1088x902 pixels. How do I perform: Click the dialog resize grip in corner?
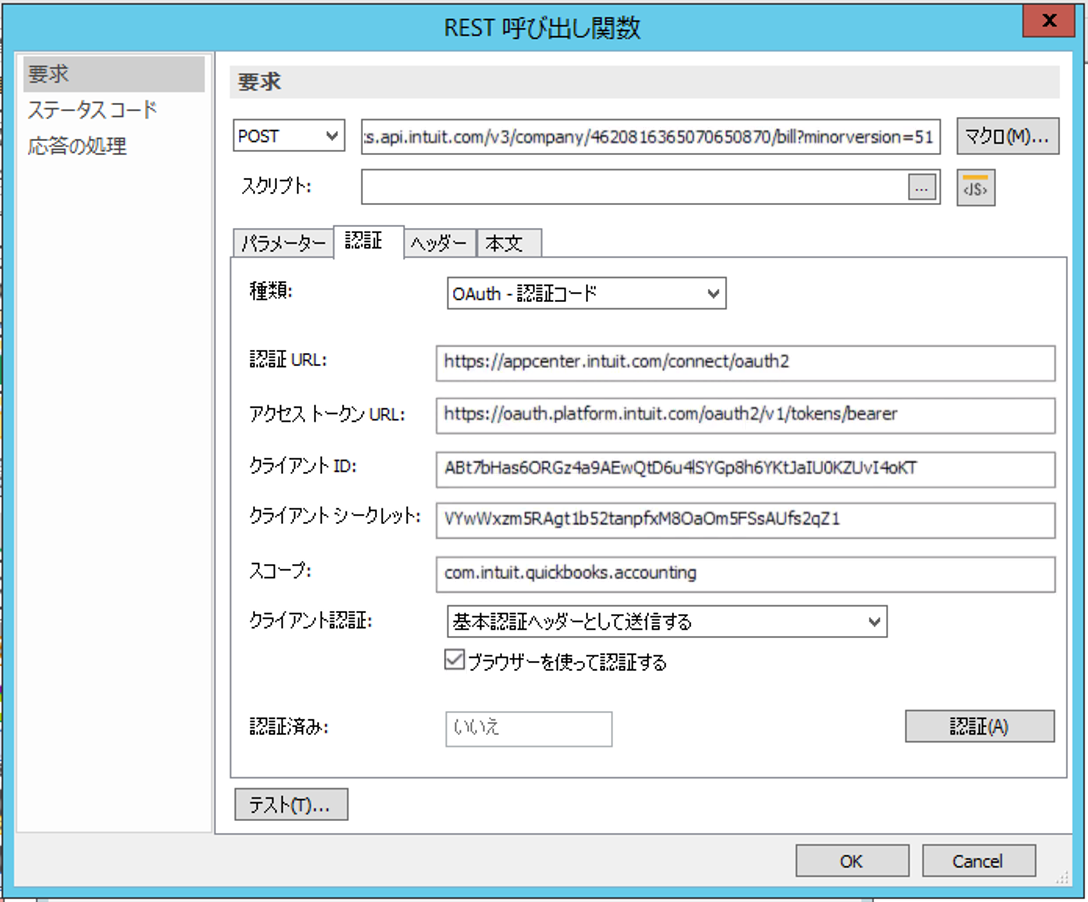(x=1062, y=877)
